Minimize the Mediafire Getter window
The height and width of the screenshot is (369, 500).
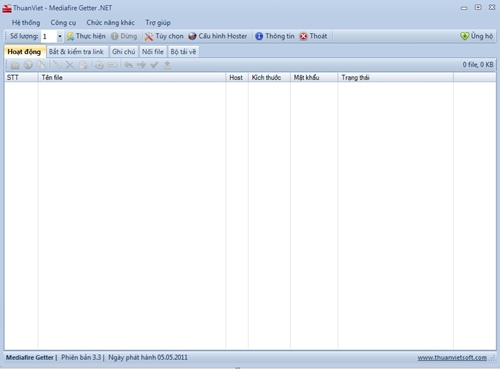464,8
